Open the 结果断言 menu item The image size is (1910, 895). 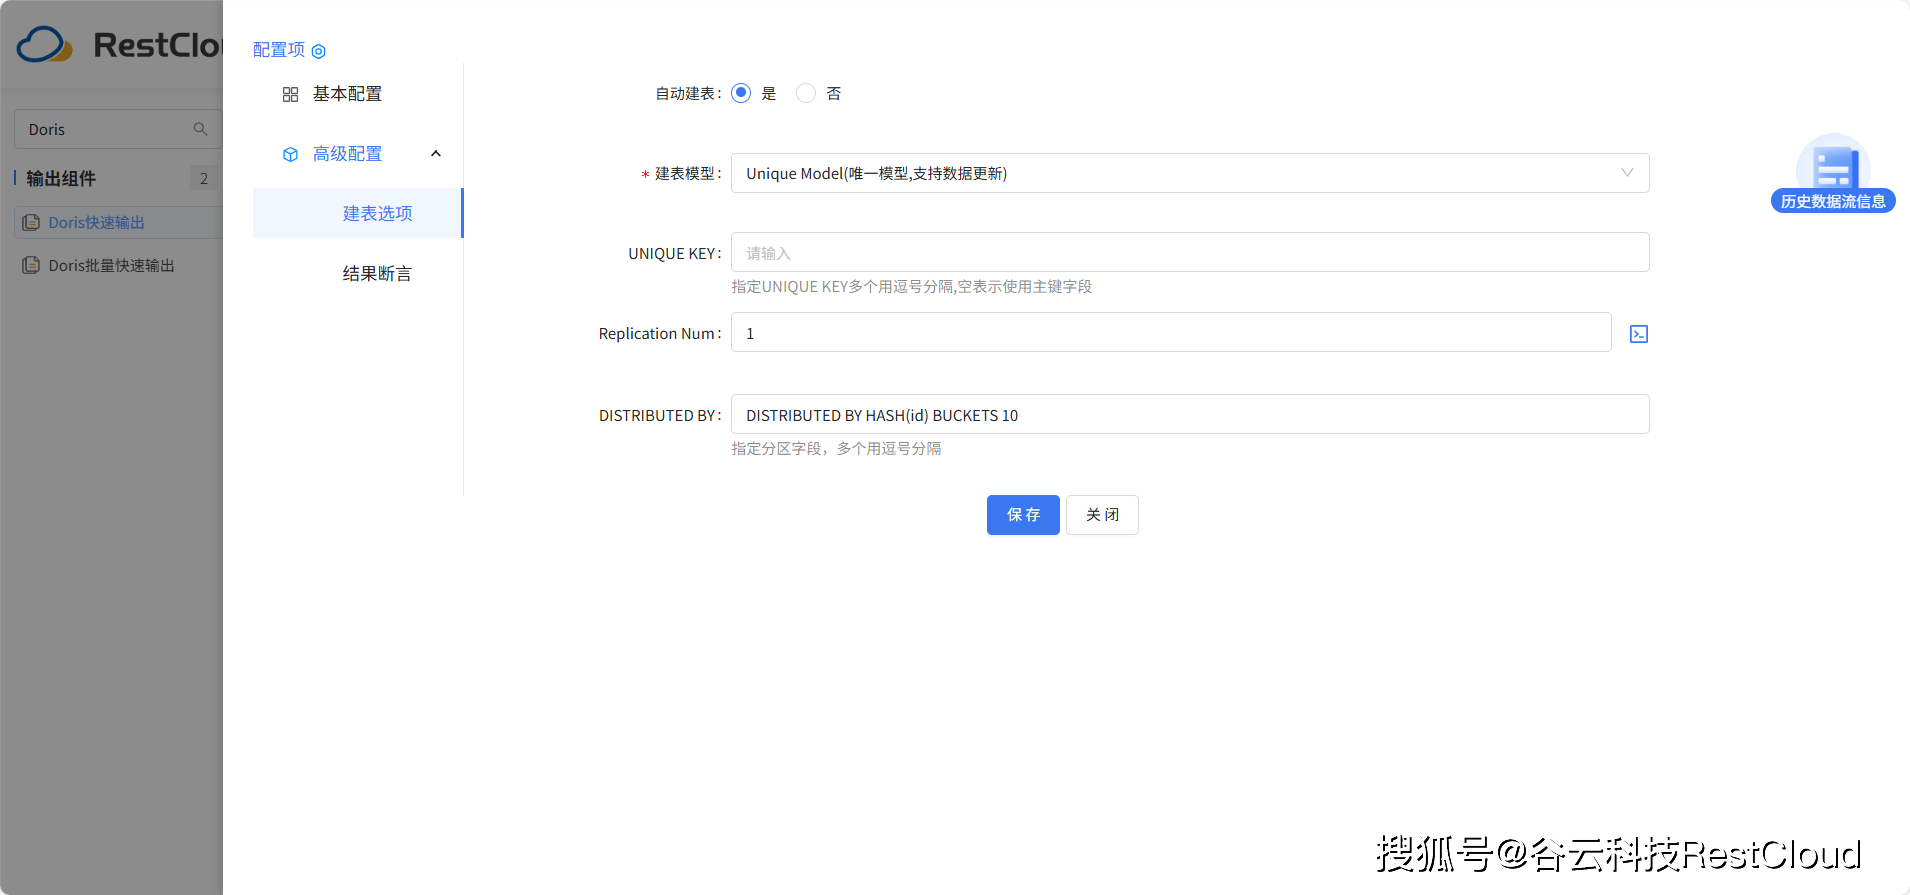click(x=377, y=273)
